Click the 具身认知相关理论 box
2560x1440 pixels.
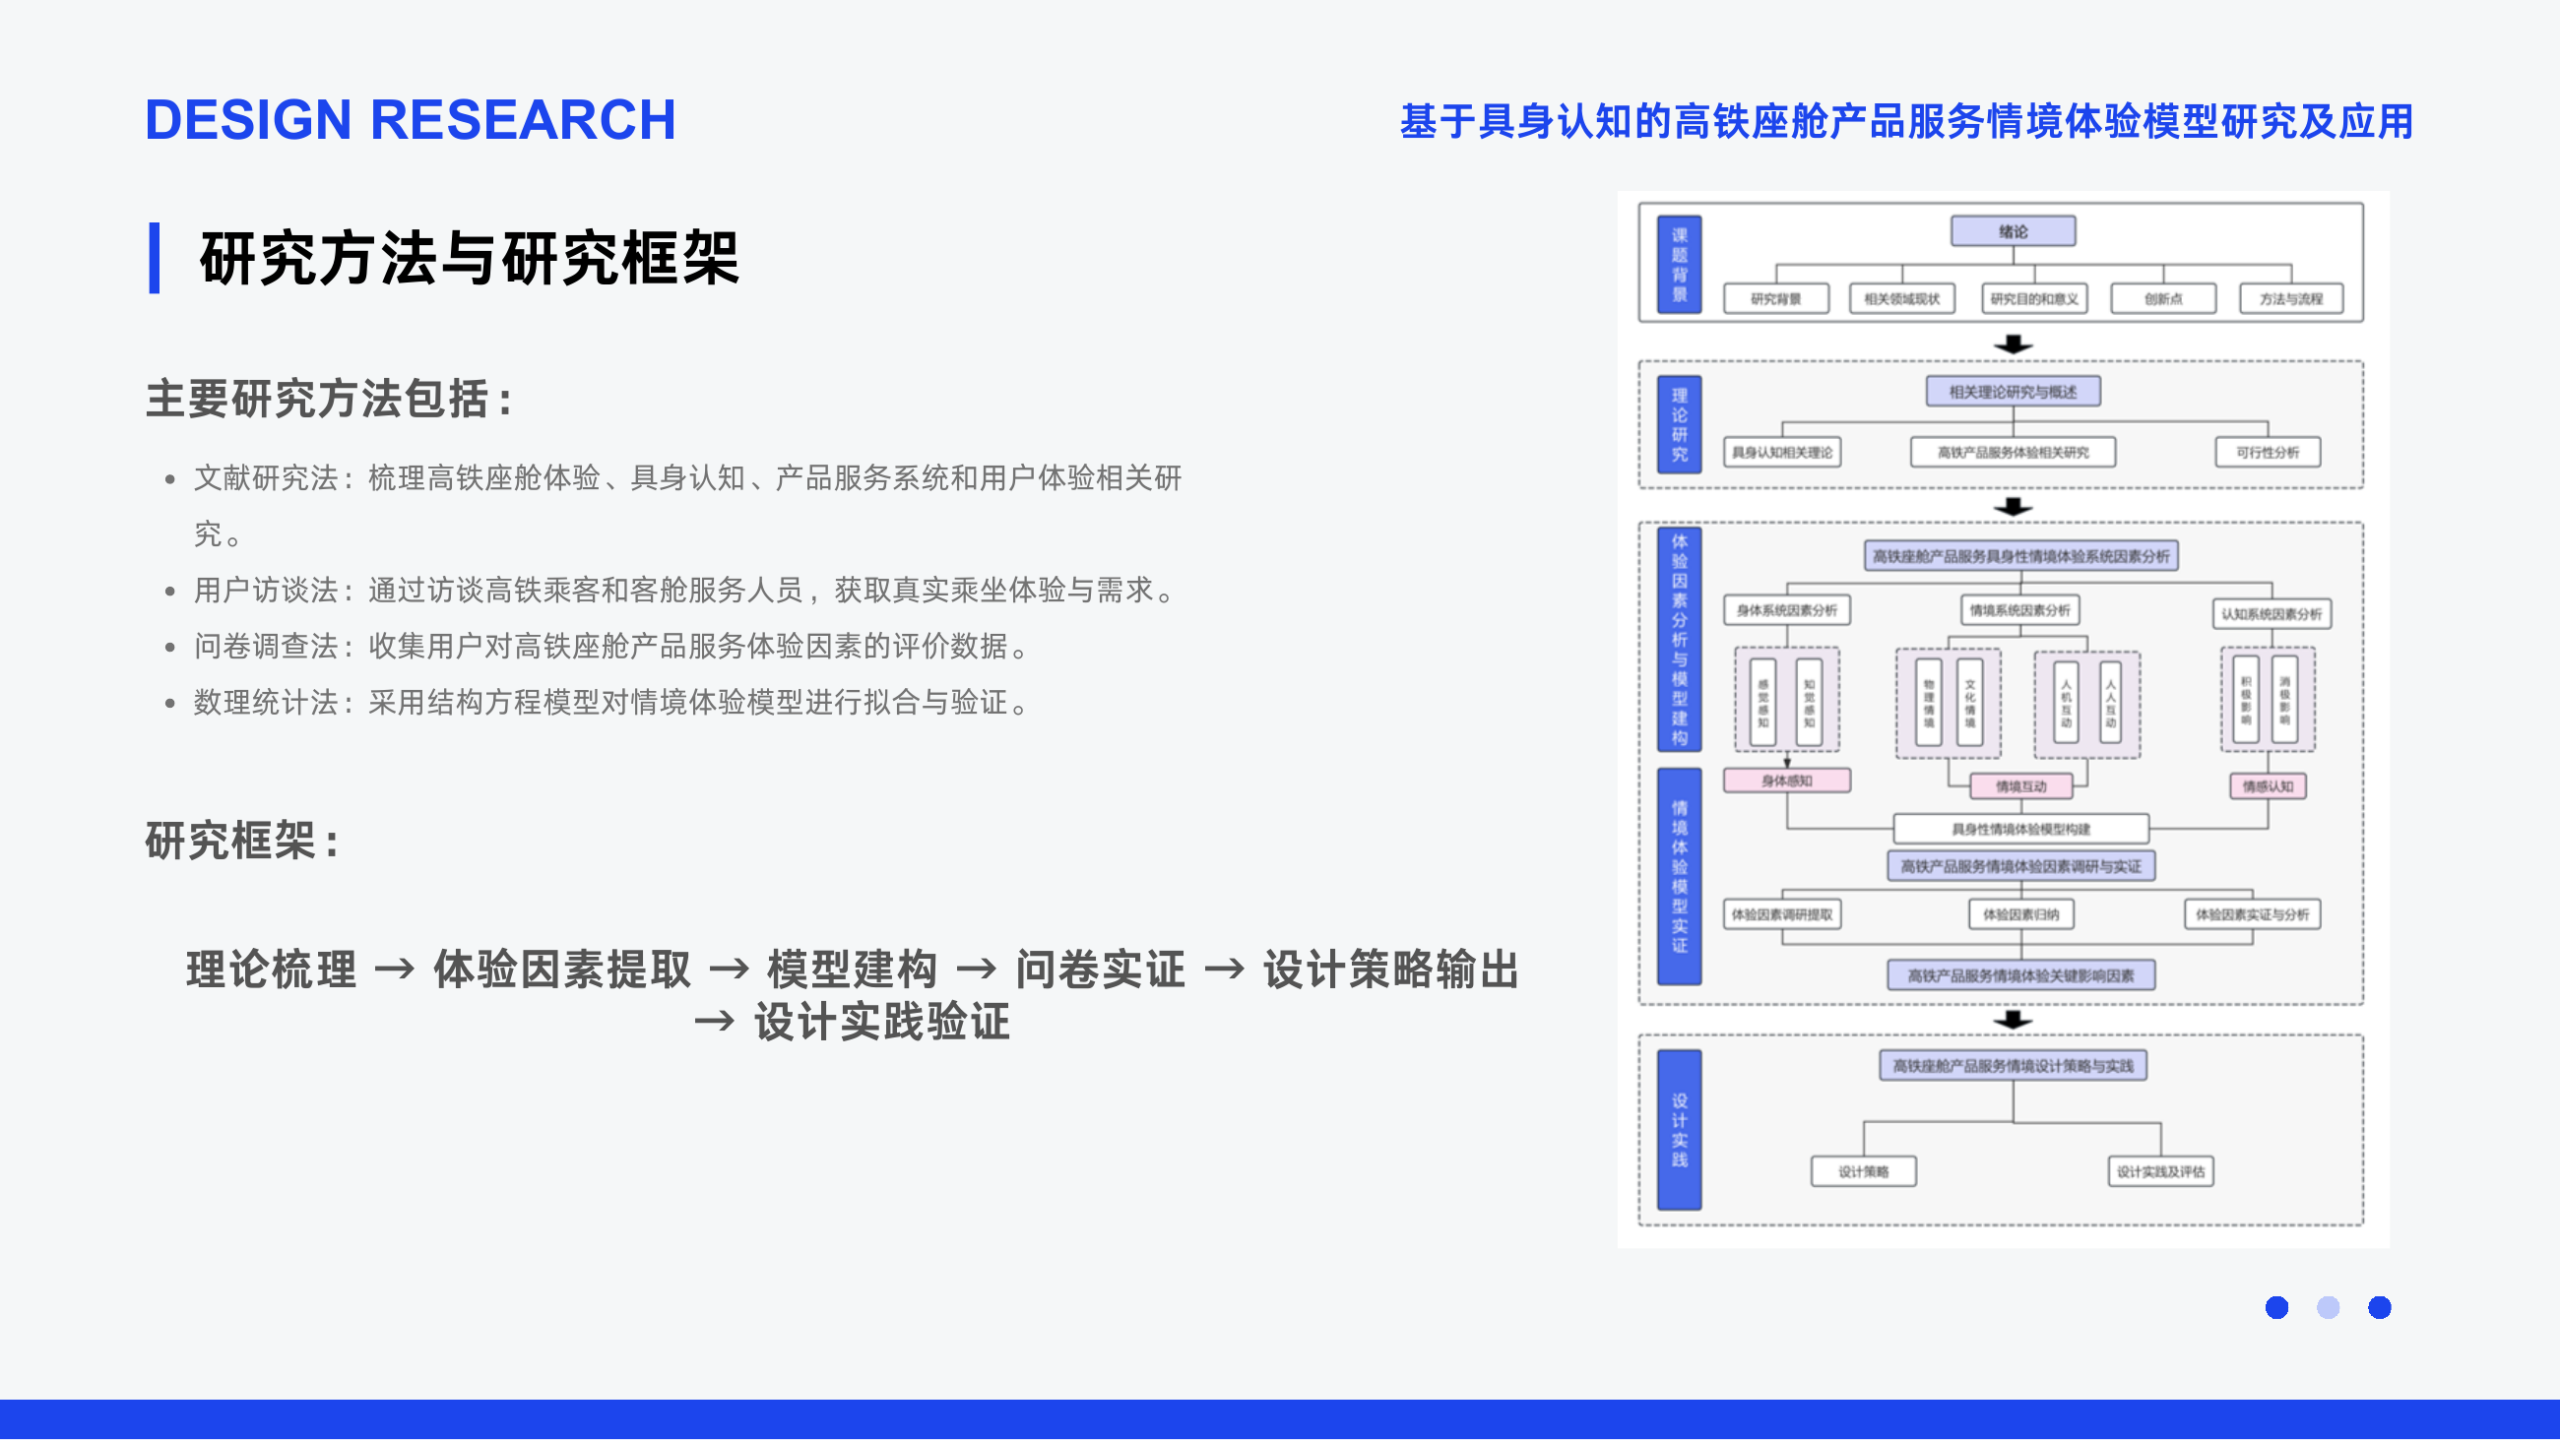[x=1782, y=452]
